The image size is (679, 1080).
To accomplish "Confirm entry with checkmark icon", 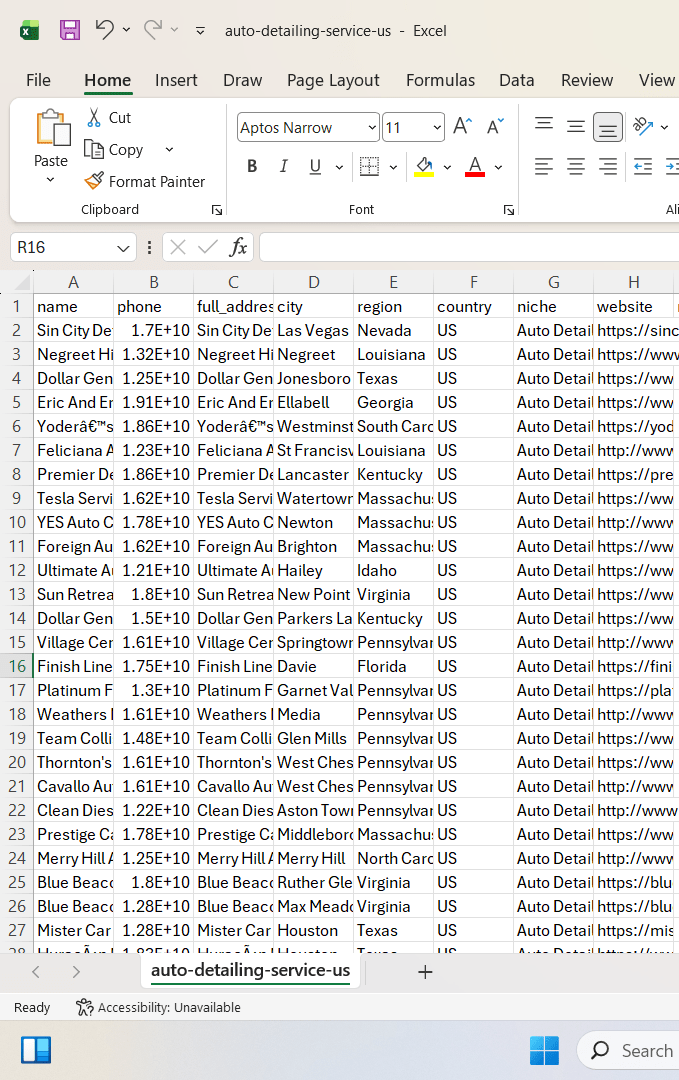I will tap(207, 247).
